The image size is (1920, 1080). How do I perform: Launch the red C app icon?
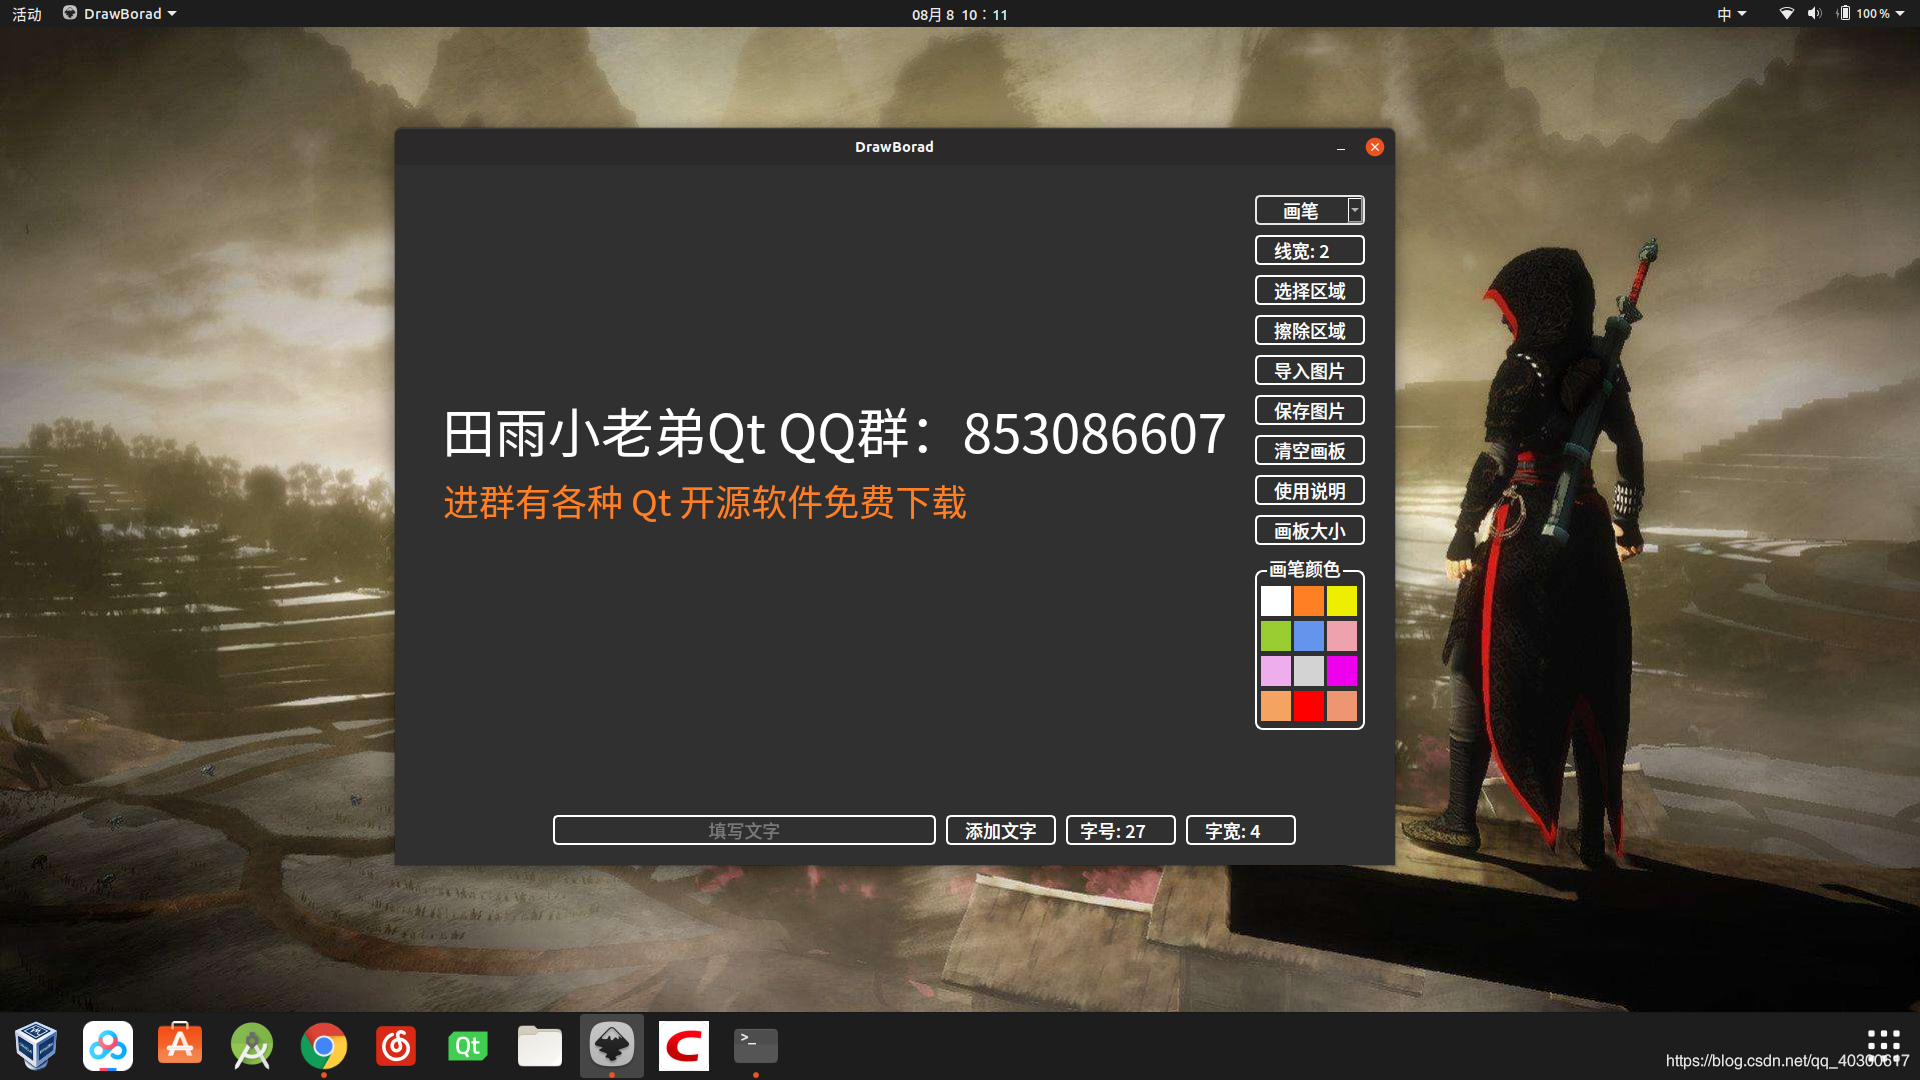684,1046
